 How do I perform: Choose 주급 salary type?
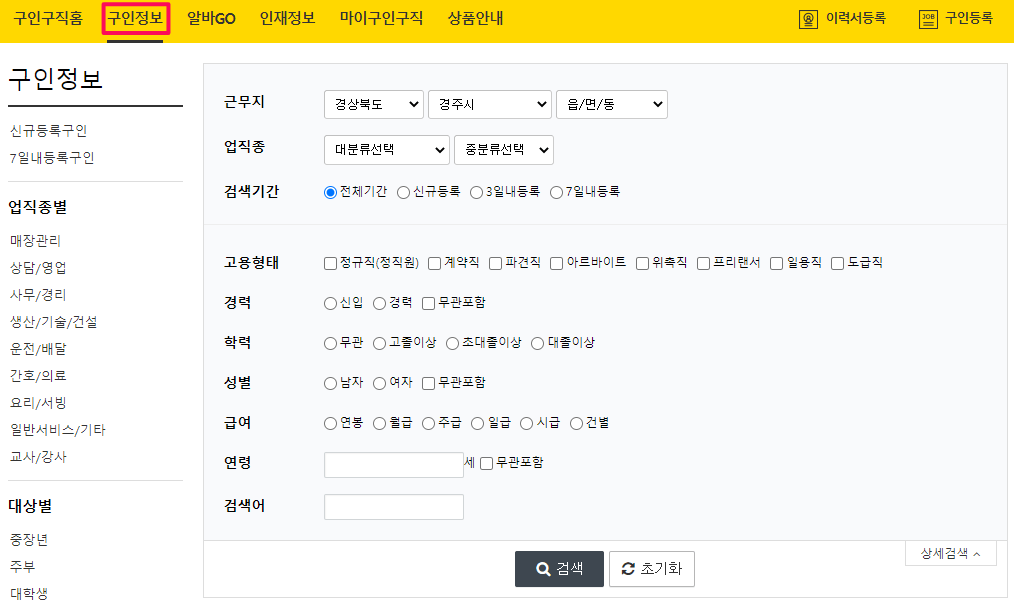pos(428,424)
